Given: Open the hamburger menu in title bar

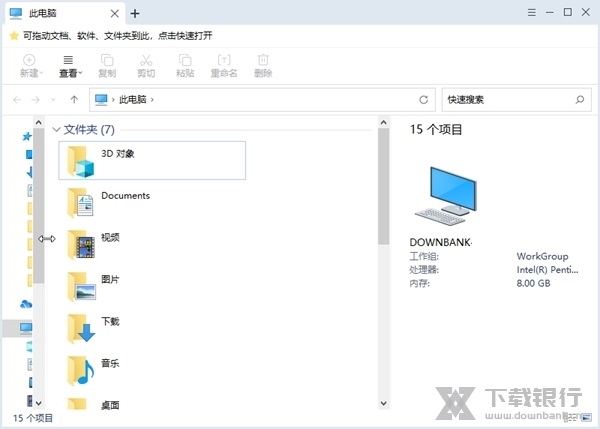Looking at the screenshot, I should coord(532,12).
